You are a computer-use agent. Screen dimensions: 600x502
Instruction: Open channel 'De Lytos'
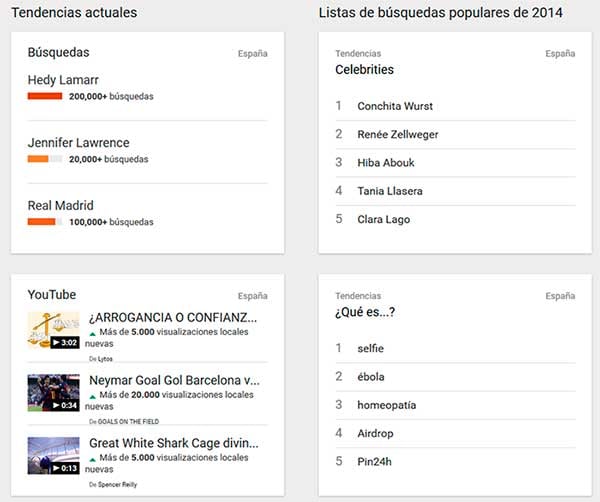tap(101, 359)
